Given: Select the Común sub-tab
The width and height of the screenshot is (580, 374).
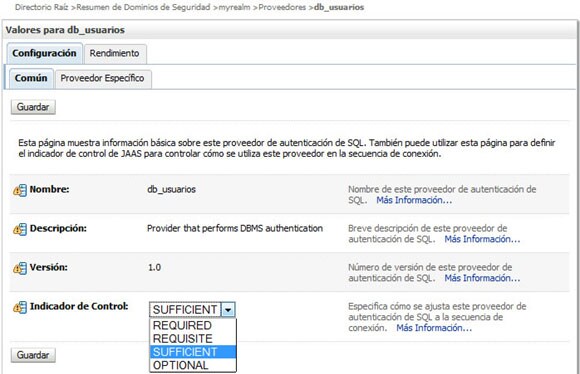Looking at the screenshot, I should pyautogui.click(x=31, y=78).
